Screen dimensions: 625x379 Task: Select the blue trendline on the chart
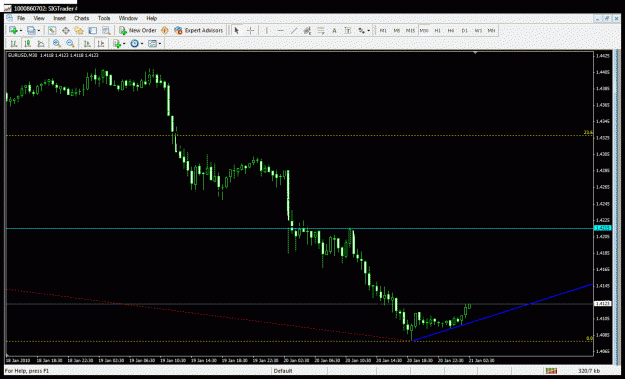(502, 313)
